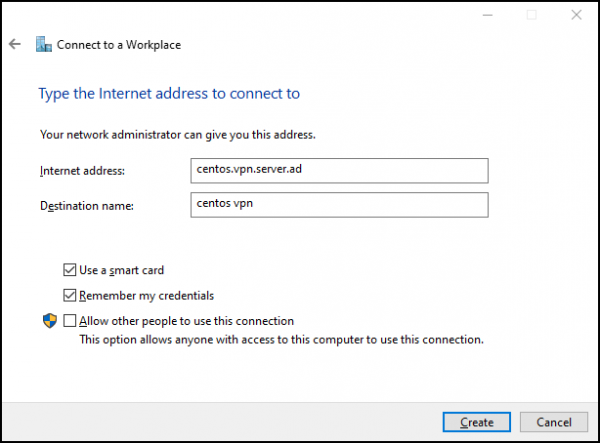
Task: Disable Remember my credentials checkbox
Action: [x=69, y=295]
